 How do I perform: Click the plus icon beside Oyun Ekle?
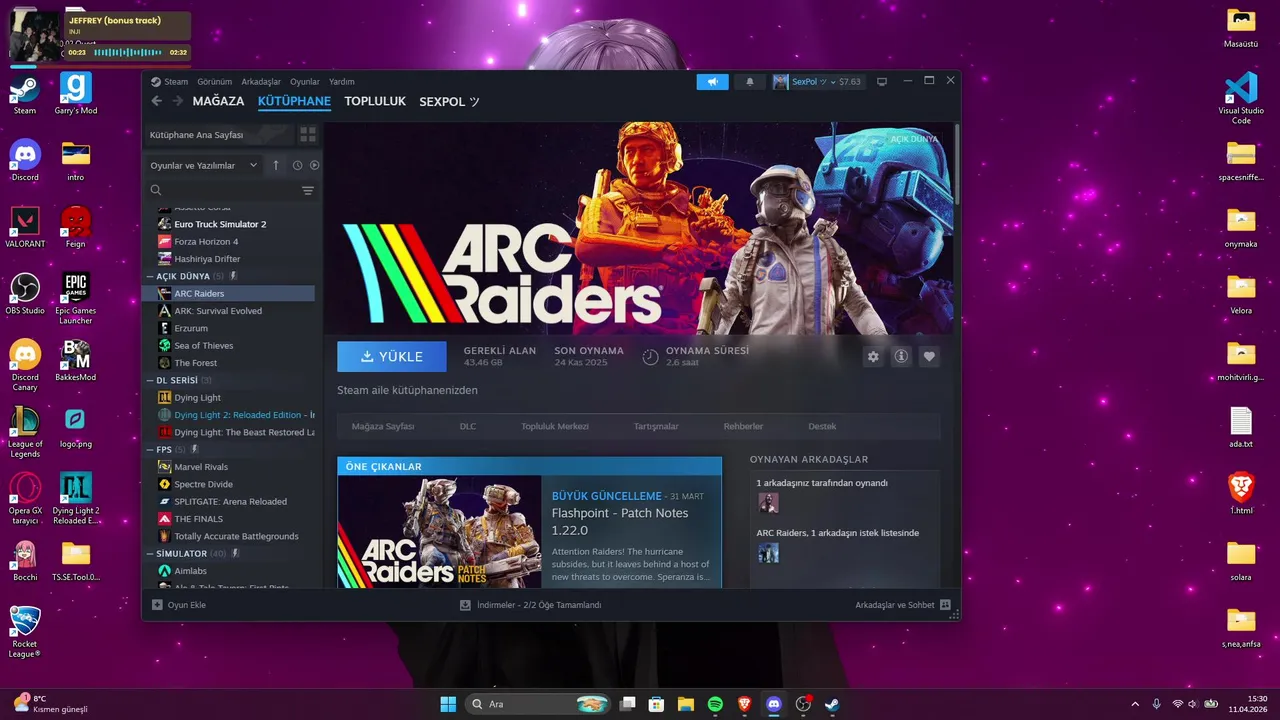click(157, 605)
